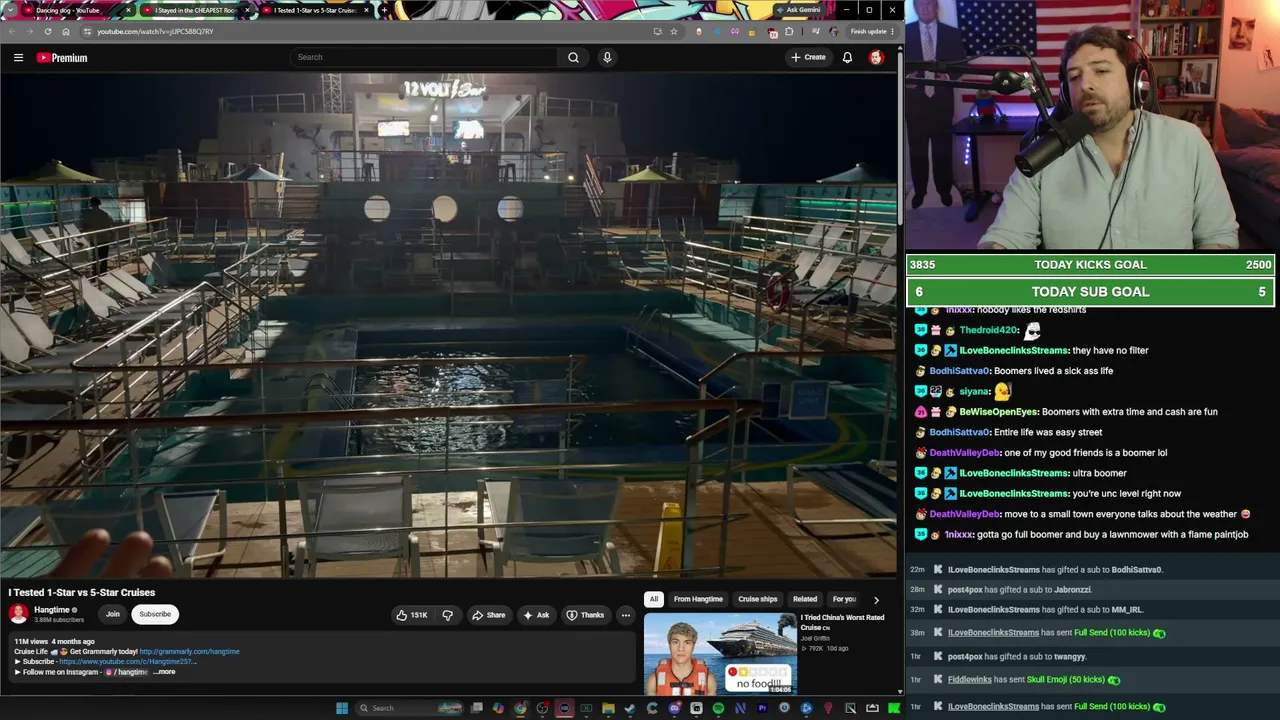The width and height of the screenshot is (1280, 720).
Task: Click the cruise video player
Action: pos(449,326)
